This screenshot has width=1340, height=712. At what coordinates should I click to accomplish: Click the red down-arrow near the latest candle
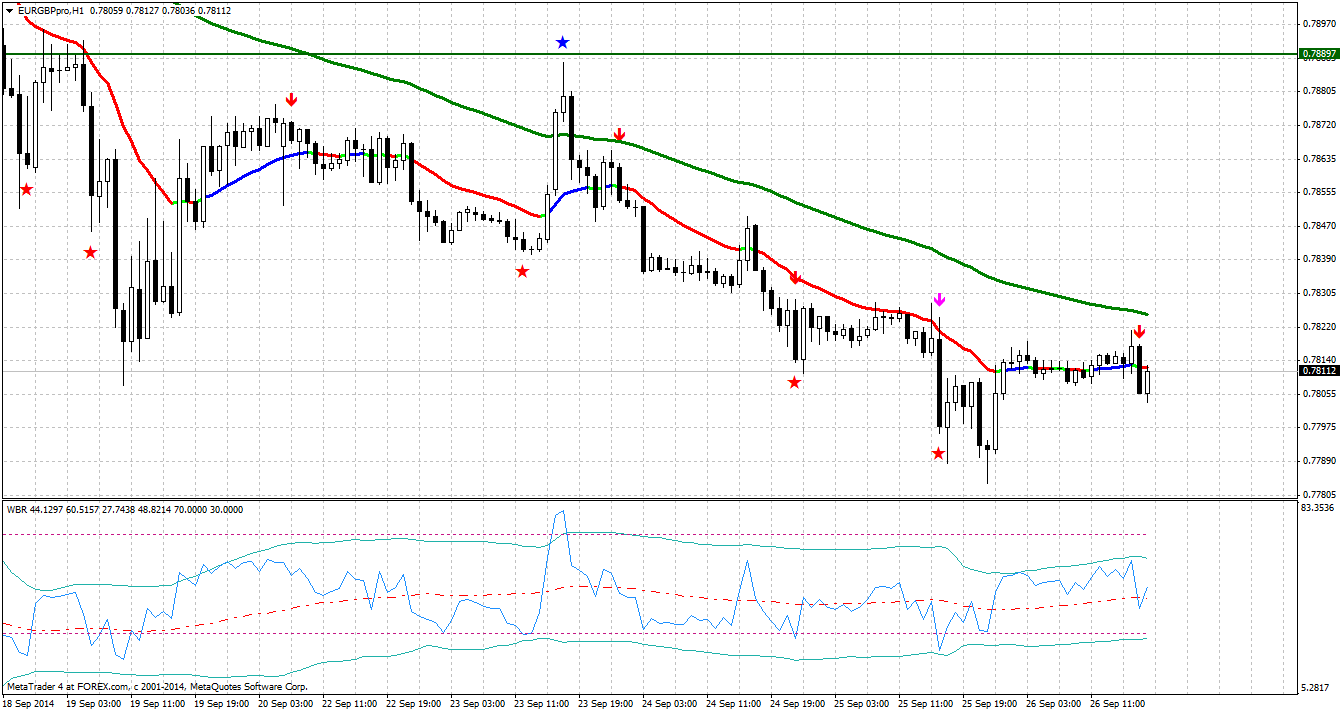pos(1140,329)
